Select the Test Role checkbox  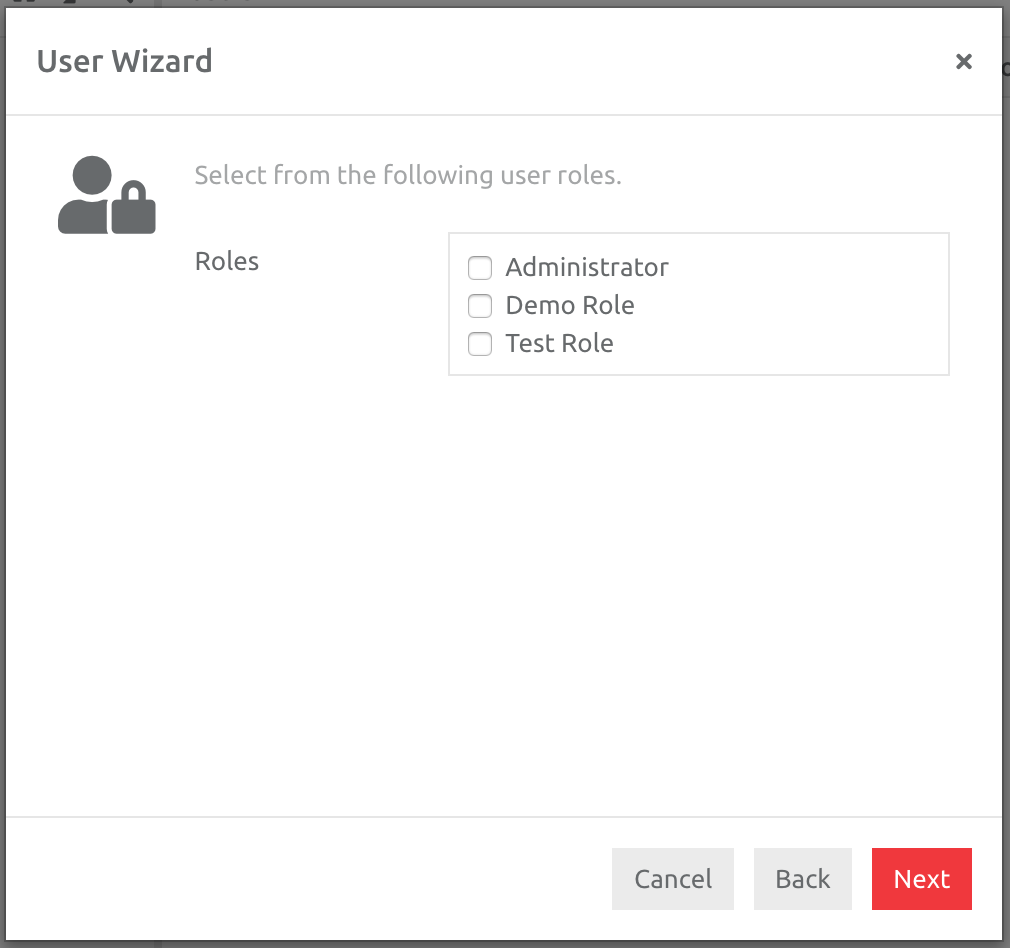pos(479,343)
